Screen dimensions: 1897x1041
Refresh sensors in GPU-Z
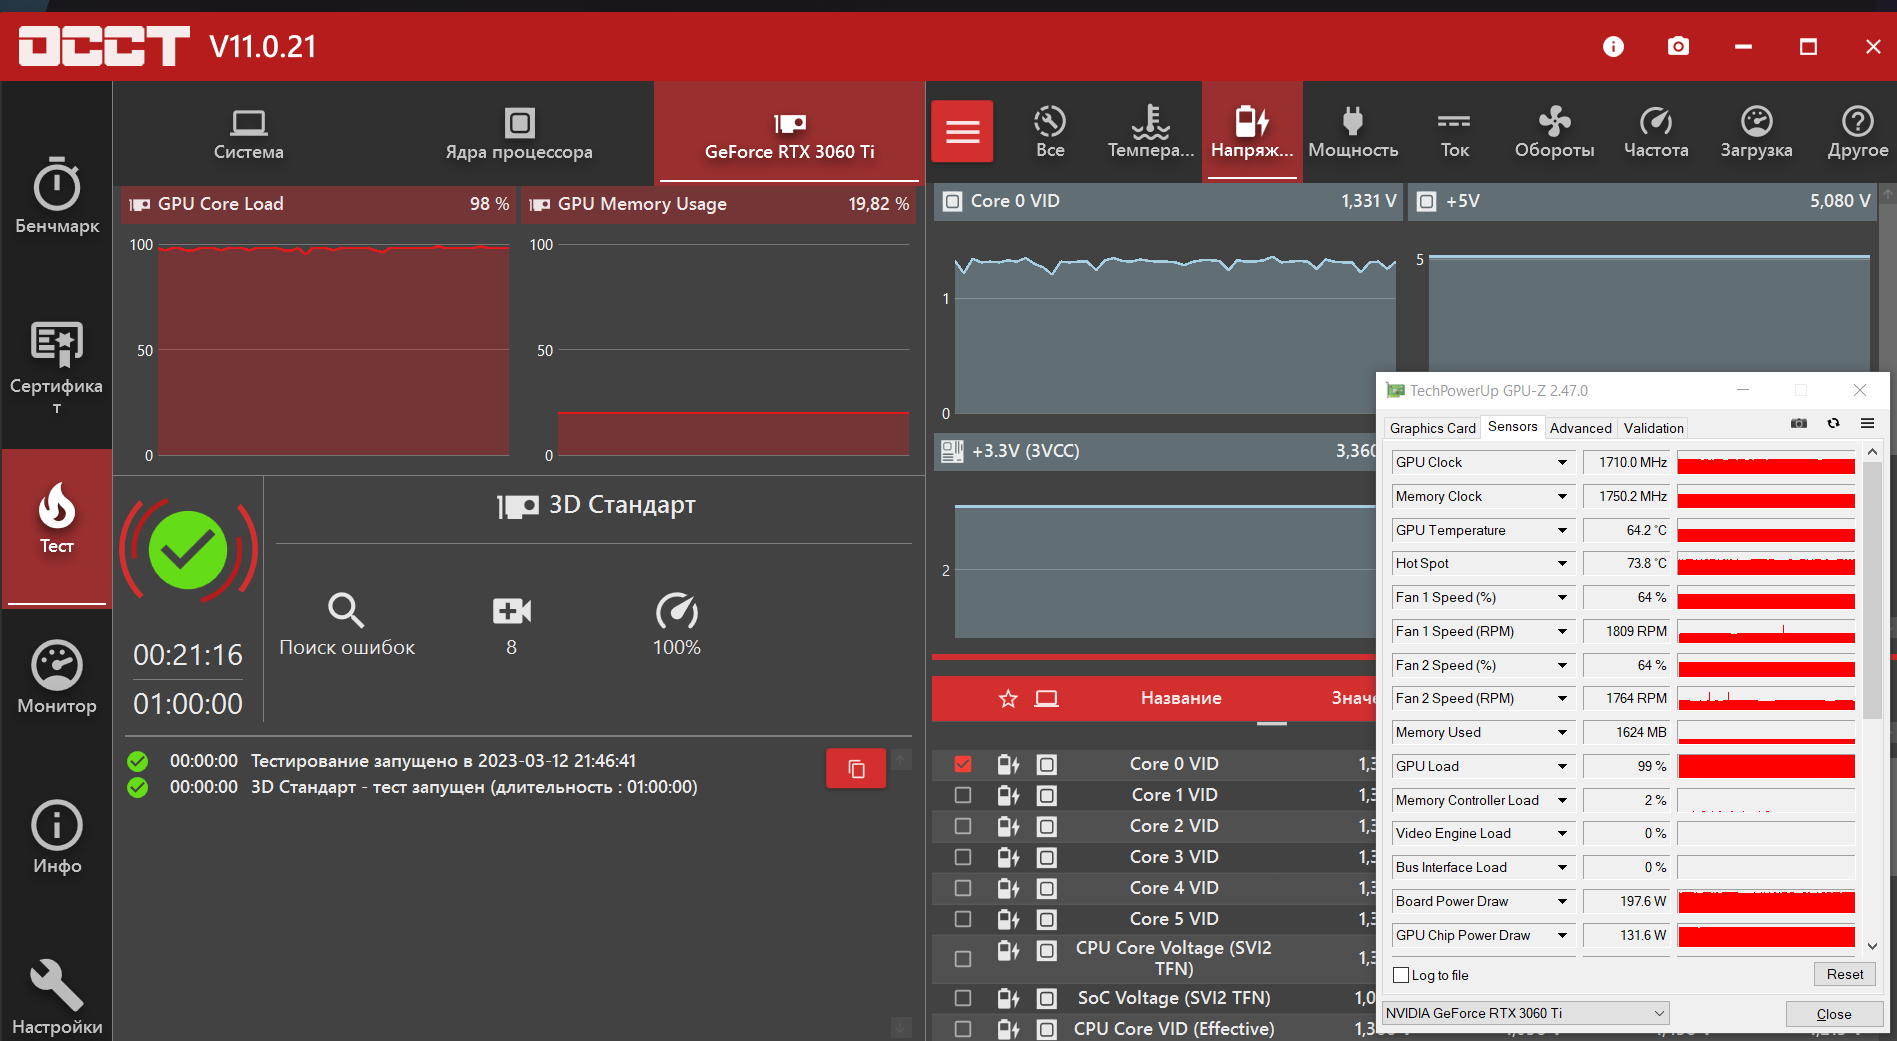click(x=1833, y=423)
